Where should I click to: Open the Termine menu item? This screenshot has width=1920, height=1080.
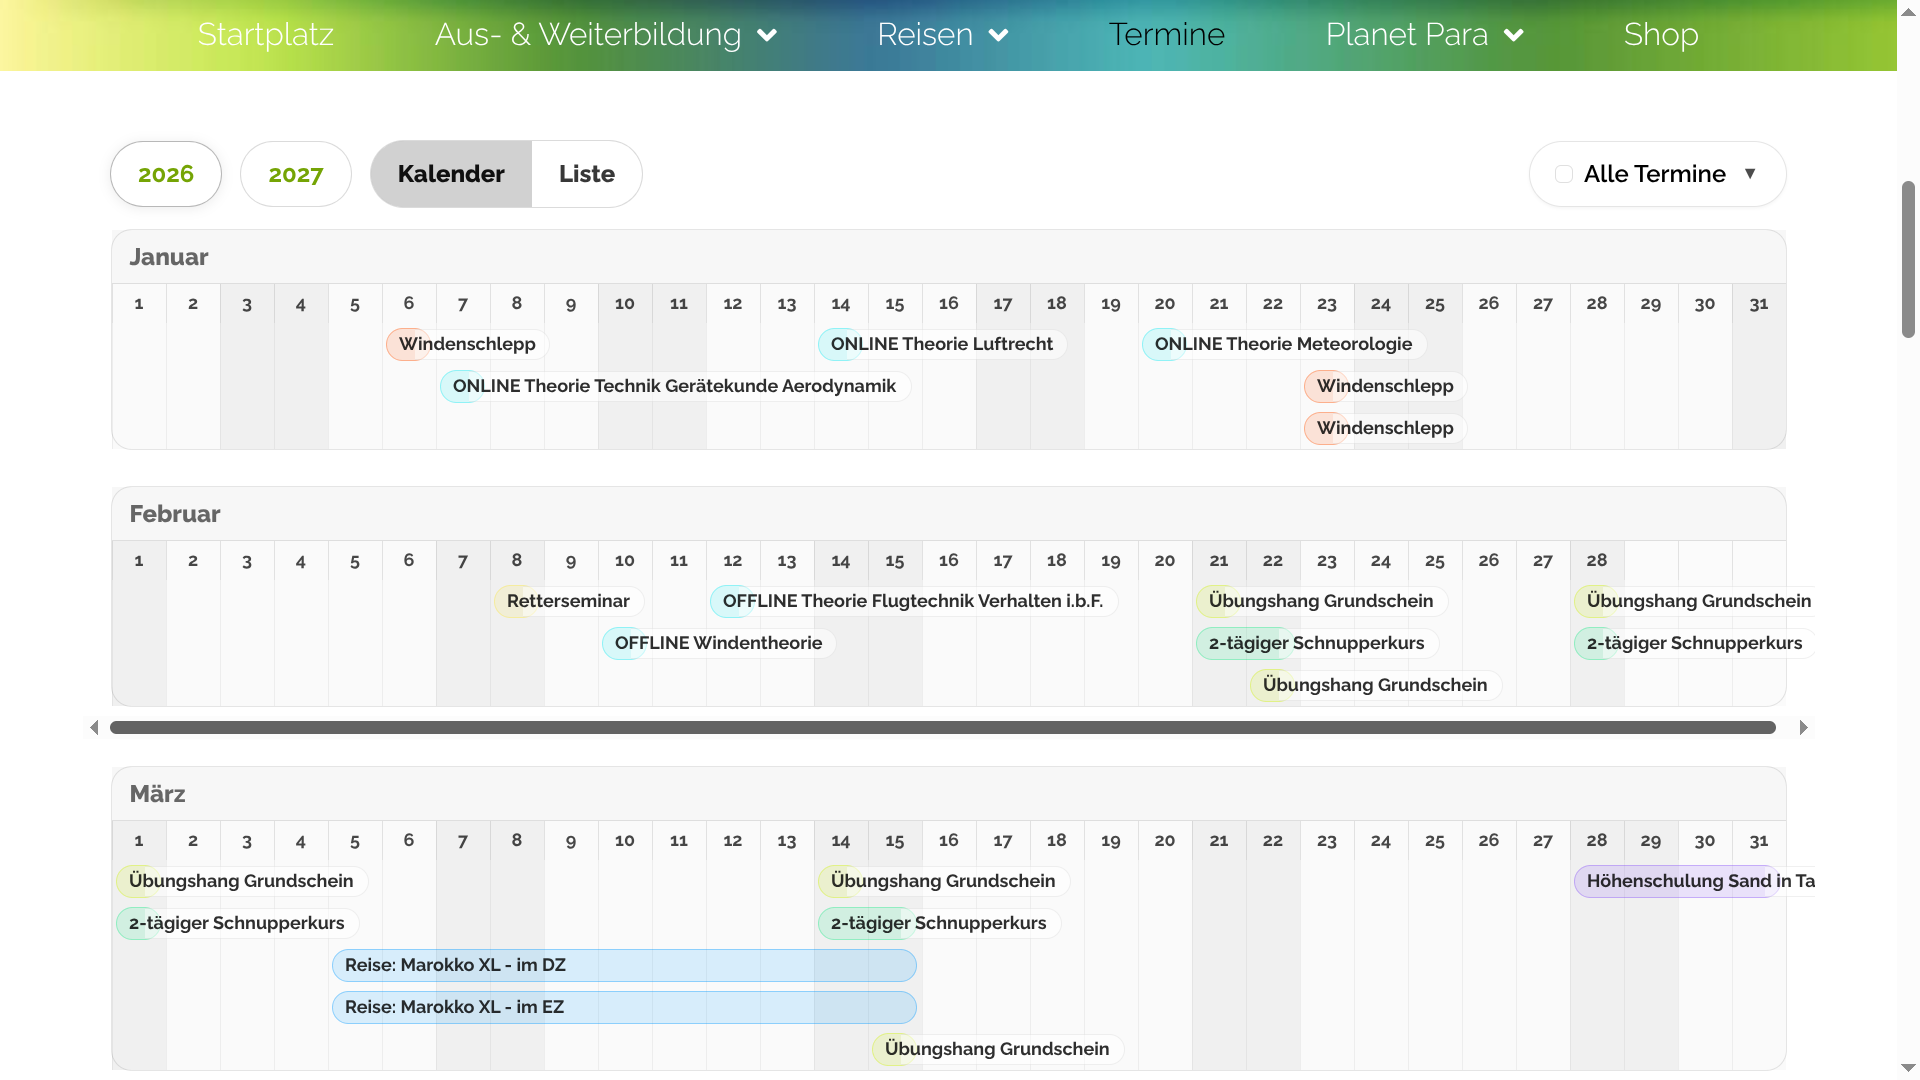click(x=1166, y=35)
